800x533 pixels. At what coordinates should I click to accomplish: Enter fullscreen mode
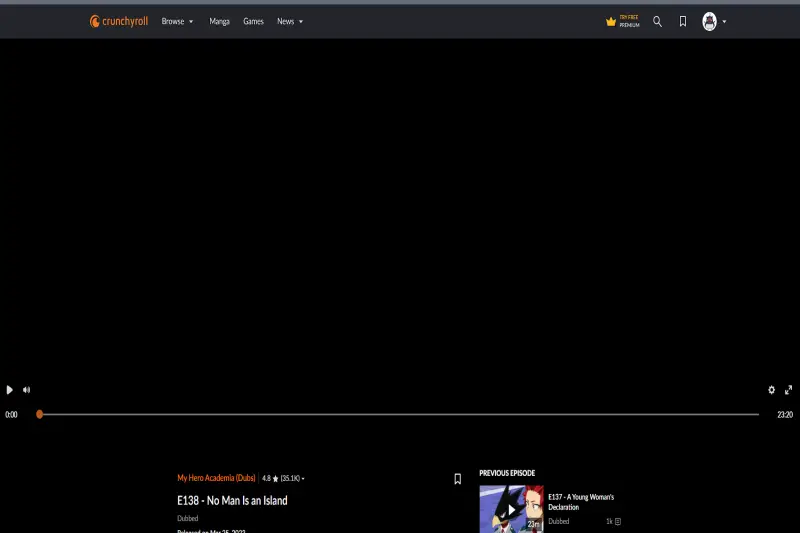point(788,390)
